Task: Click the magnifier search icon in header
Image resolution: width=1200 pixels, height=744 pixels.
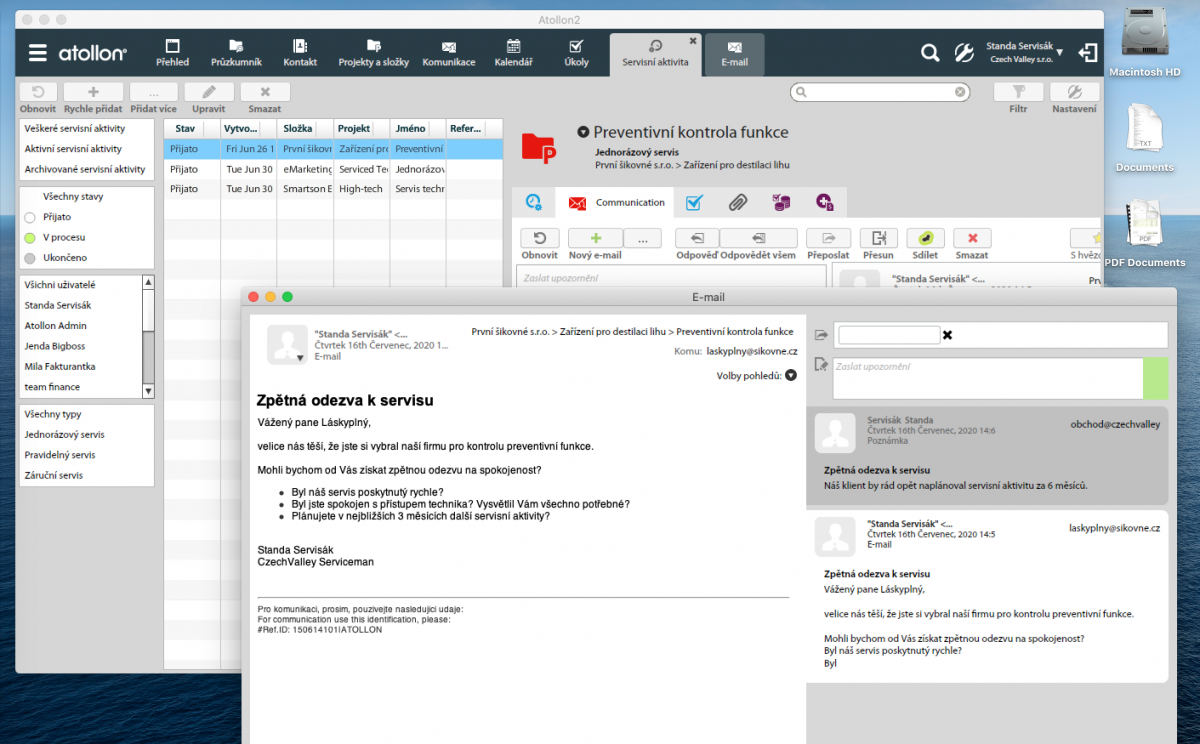Action: pyautogui.click(x=930, y=54)
